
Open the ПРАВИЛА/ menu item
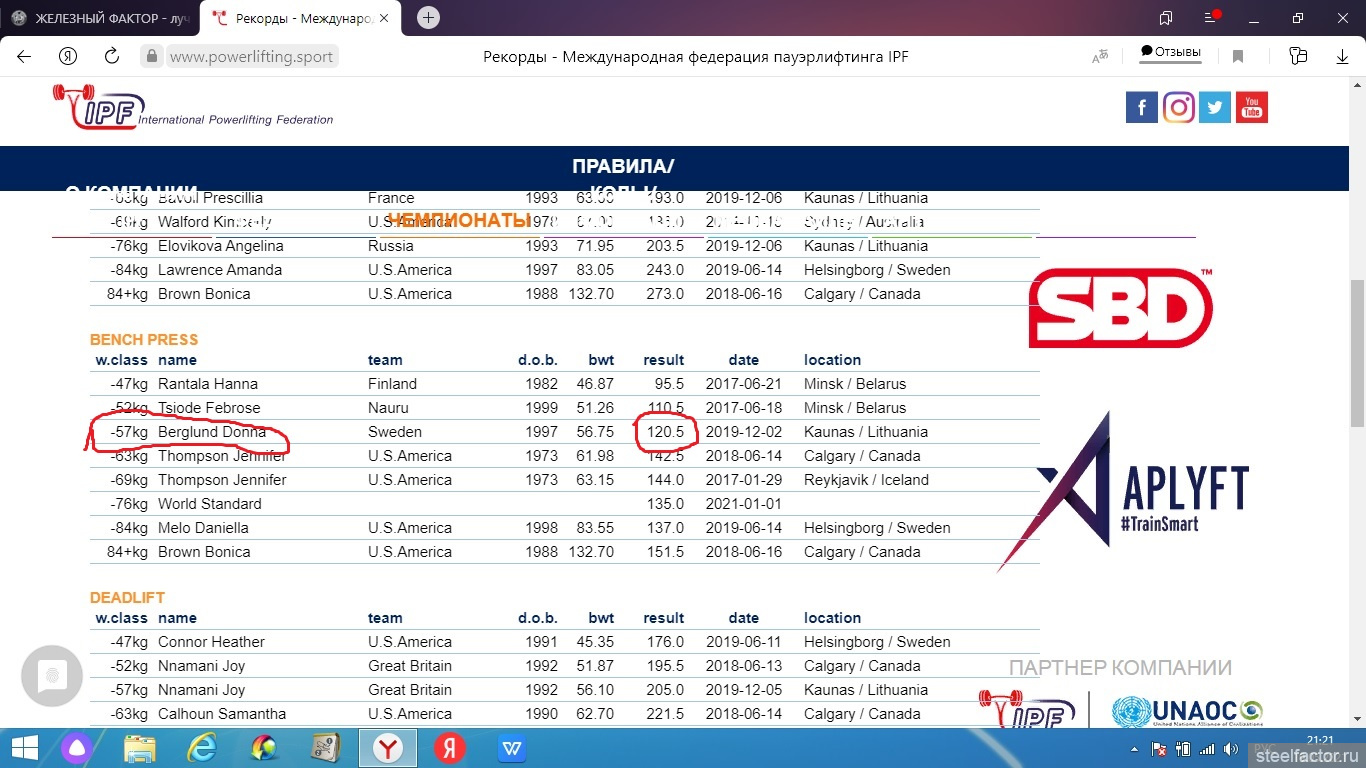623,166
